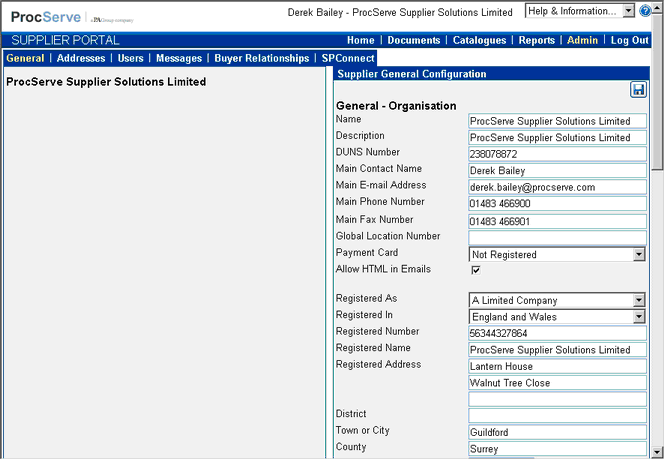
Task: Switch to the Messages tab
Action: coord(179,58)
